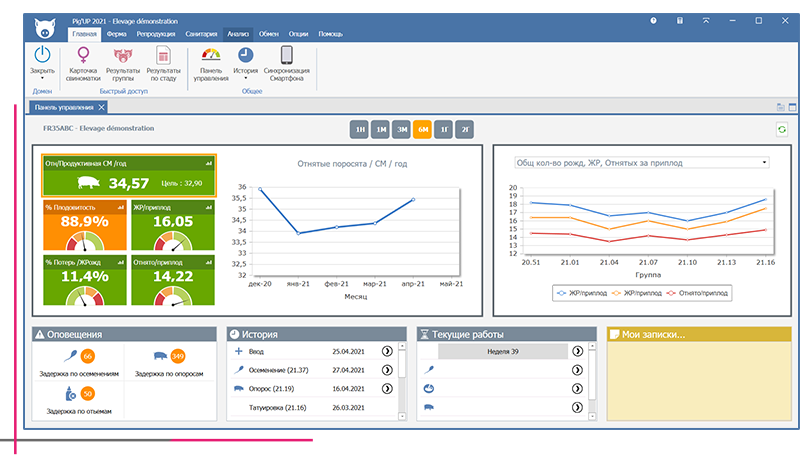
Task: Open Результаты группы icon in ribbon
Action: tap(124, 56)
